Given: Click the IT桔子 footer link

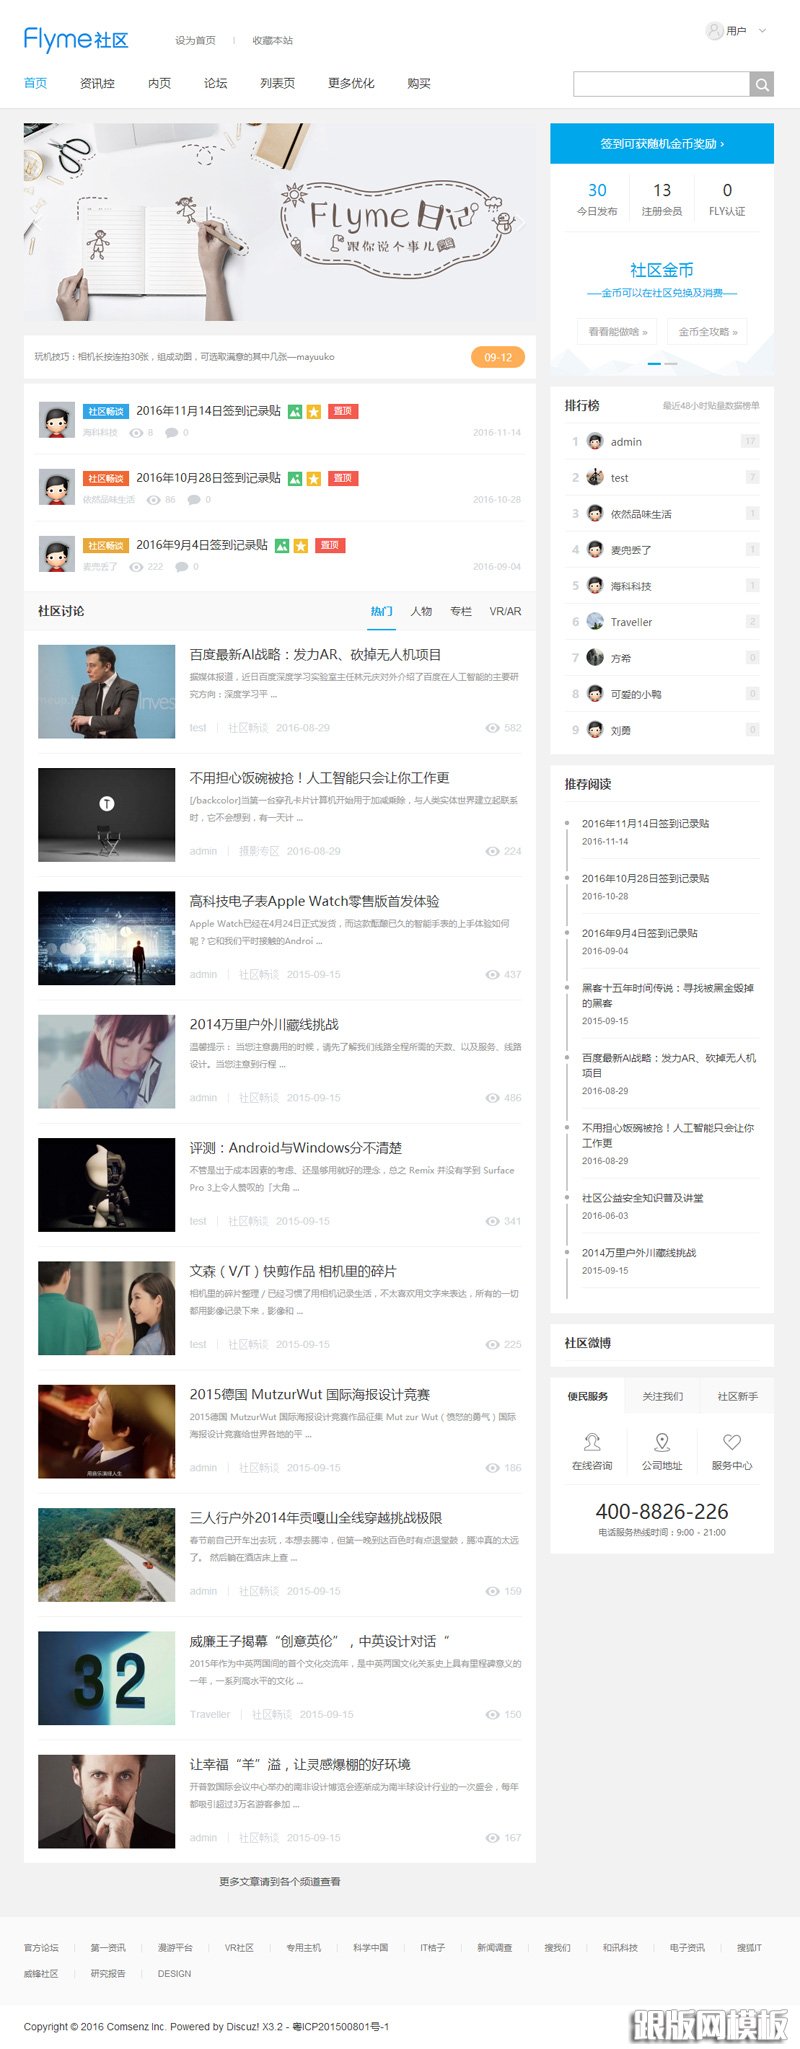Looking at the screenshot, I should tap(432, 1948).
